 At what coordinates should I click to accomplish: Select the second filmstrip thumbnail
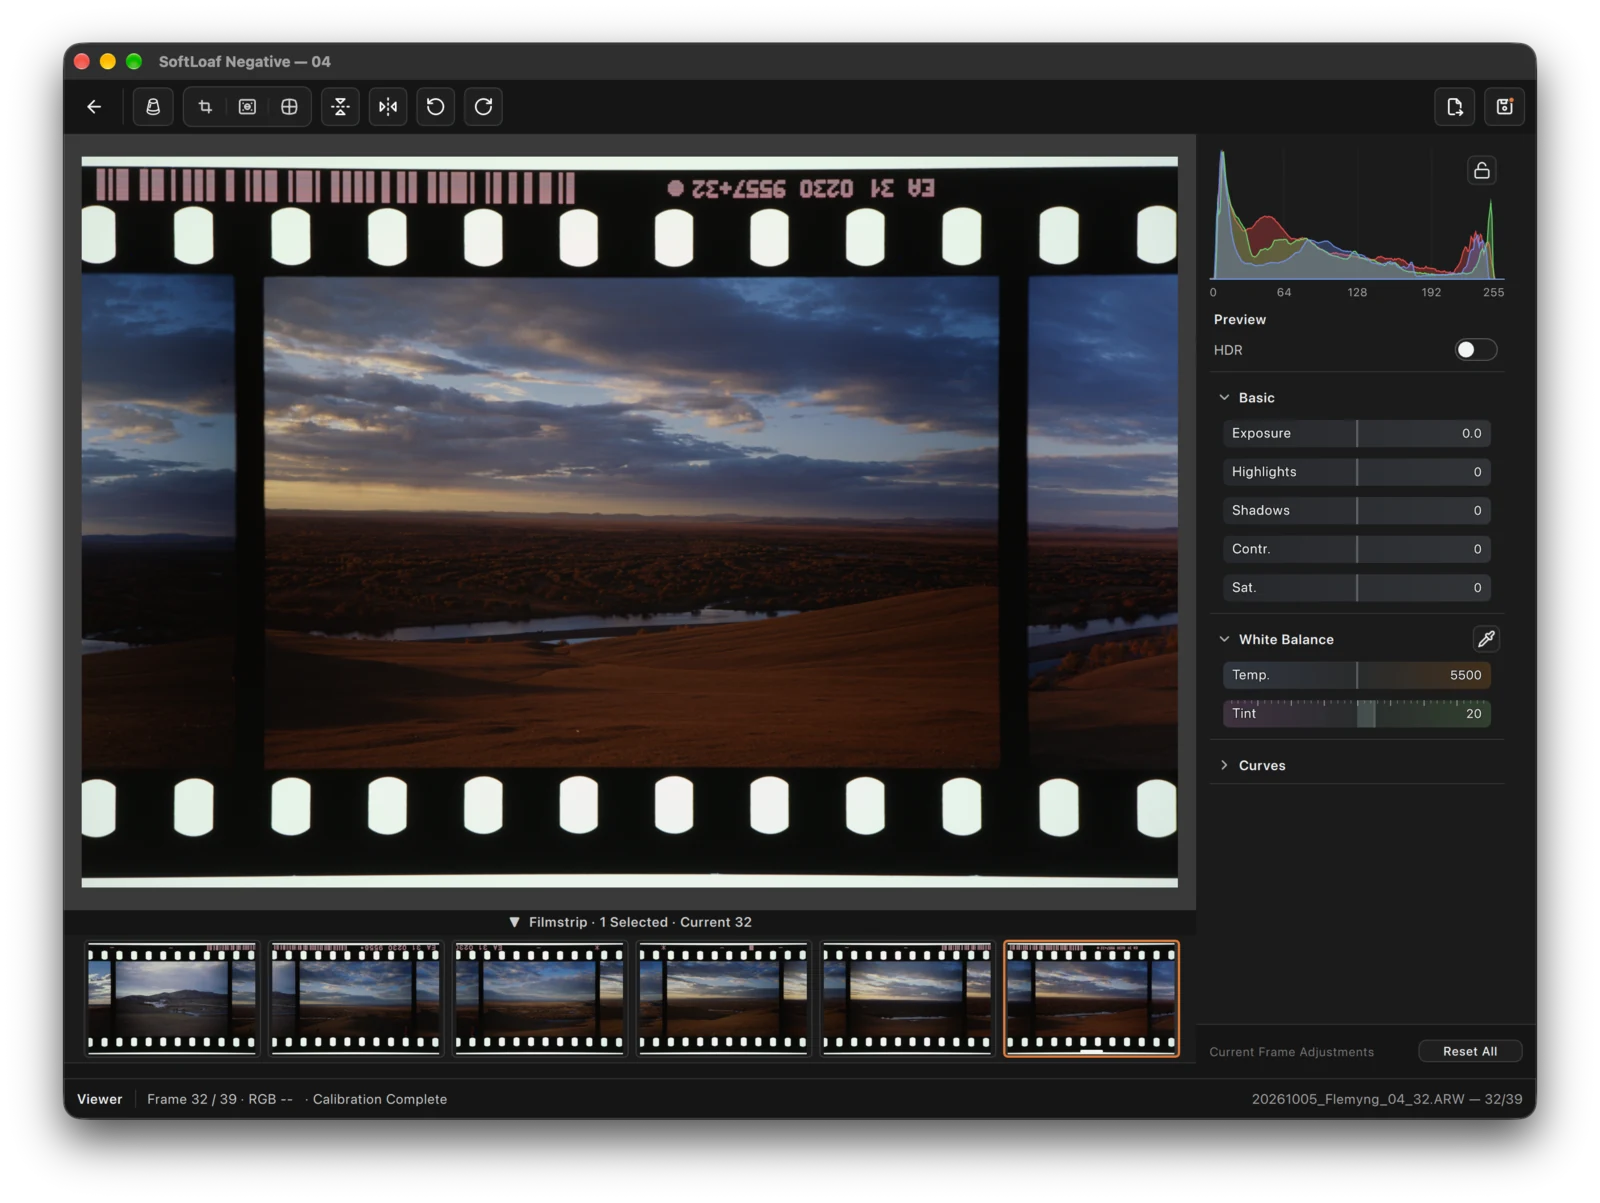click(x=356, y=999)
